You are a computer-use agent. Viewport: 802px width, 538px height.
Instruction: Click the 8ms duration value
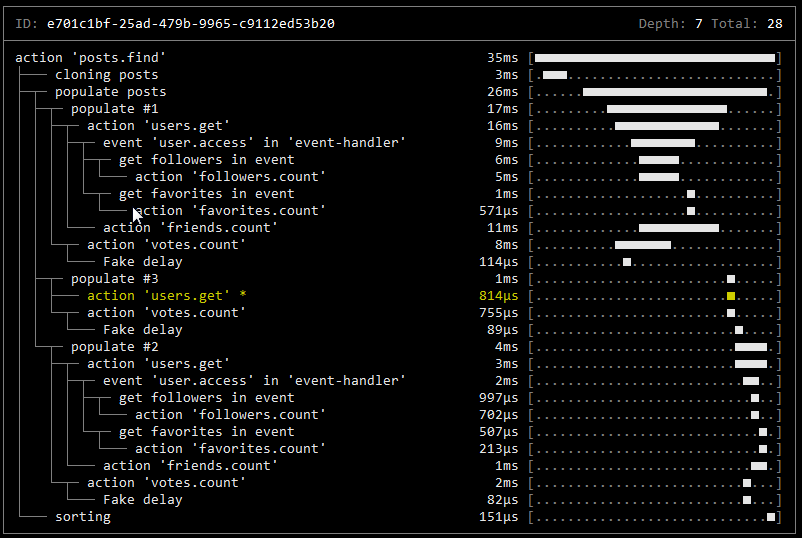(507, 244)
